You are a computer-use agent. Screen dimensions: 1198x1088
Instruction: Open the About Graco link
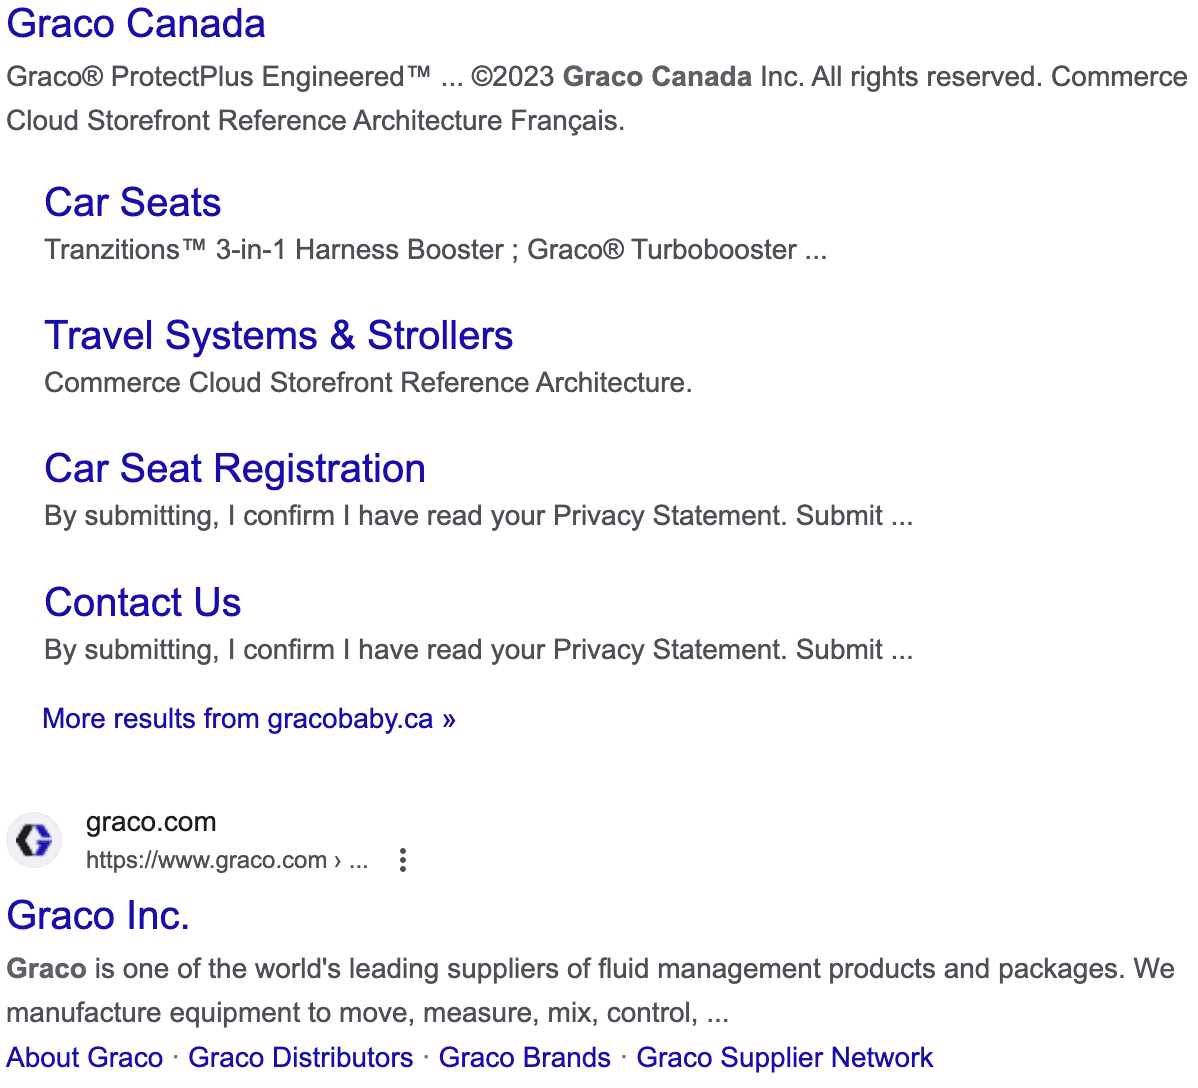[x=85, y=1058]
